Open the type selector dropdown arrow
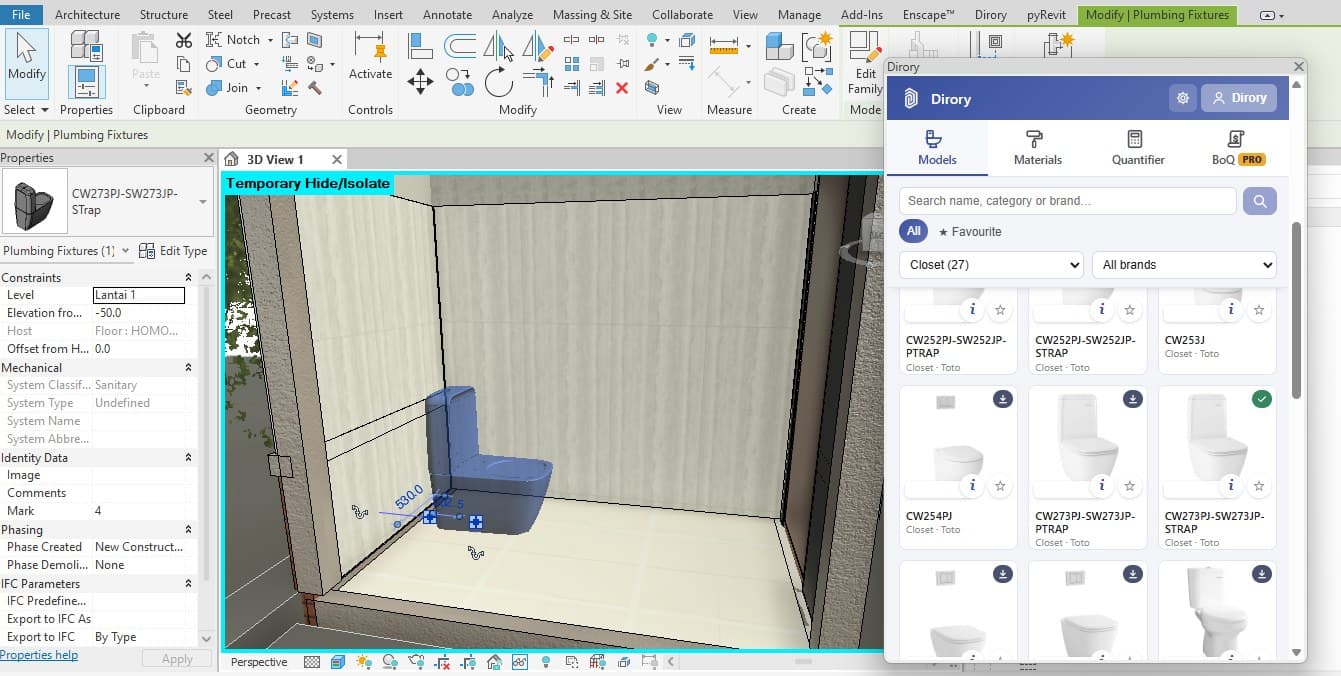Viewport: 1341px width, 676px height. coord(204,201)
